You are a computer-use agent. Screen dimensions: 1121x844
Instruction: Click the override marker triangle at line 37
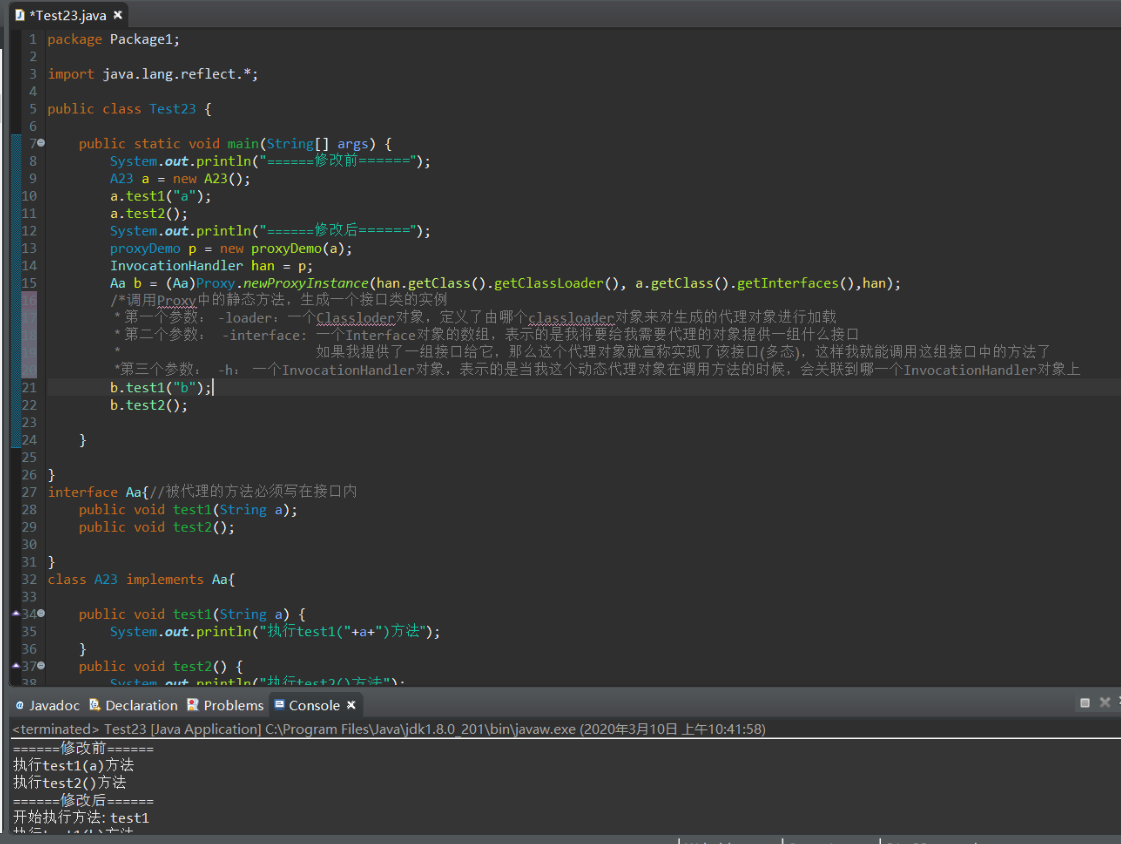pyautogui.click(x=16, y=666)
